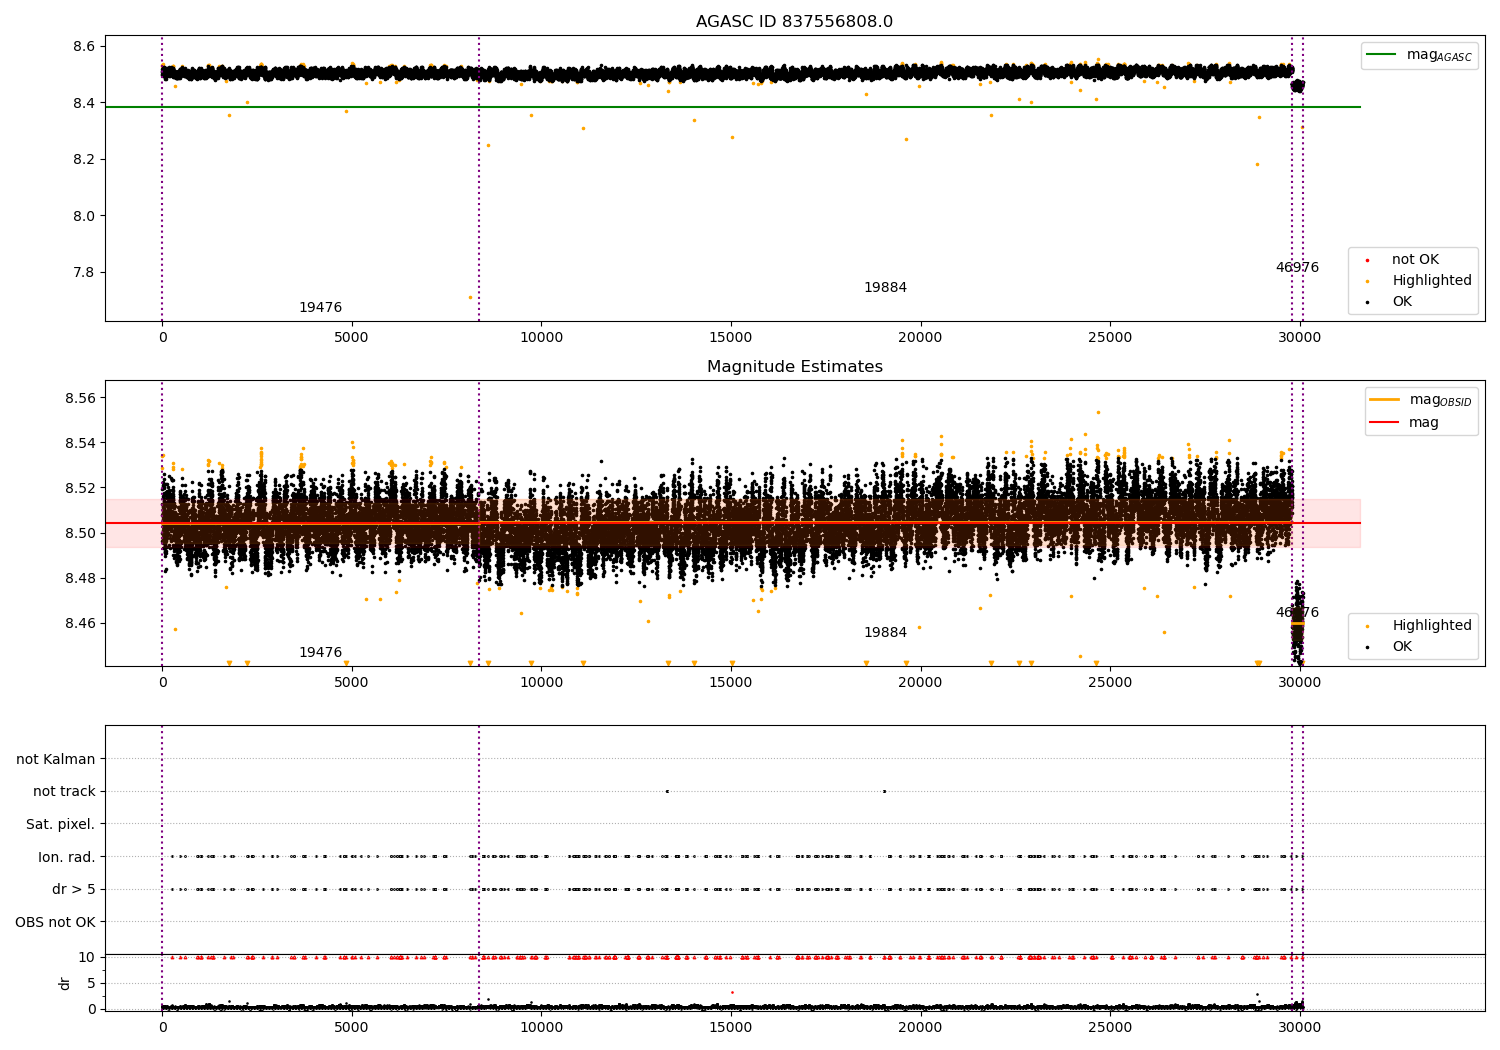This screenshot has height=1050, width=1500.
Task: Click the 'OBS not OK' row label
Action: click(55, 922)
